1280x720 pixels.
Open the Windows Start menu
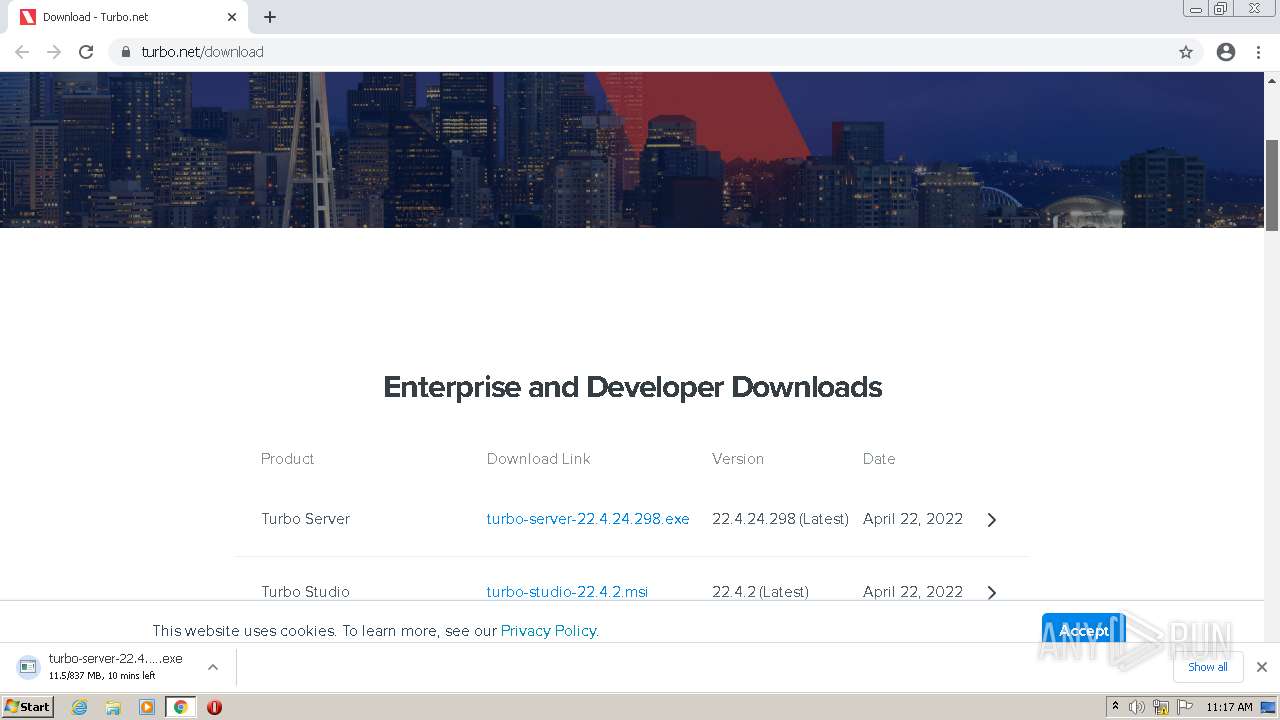[x=28, y=707]
